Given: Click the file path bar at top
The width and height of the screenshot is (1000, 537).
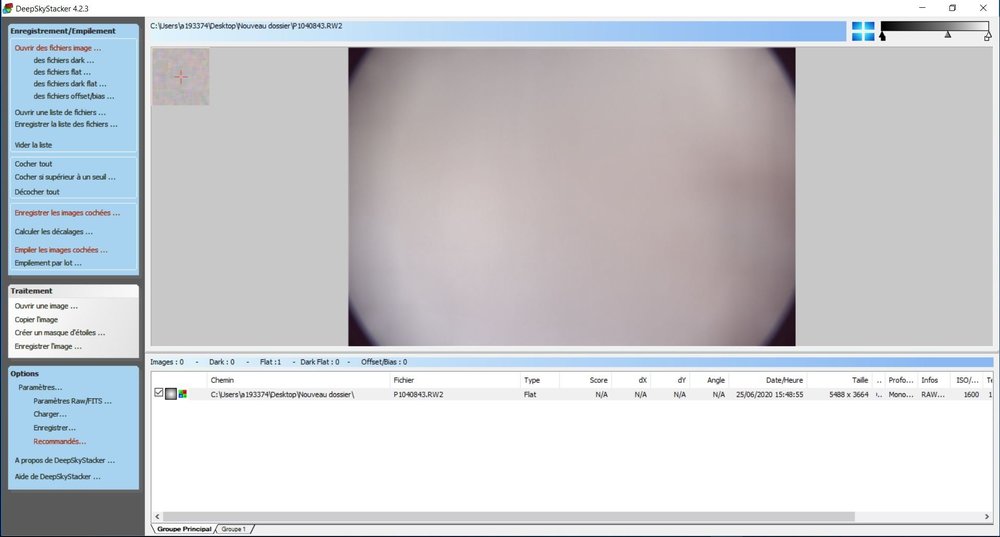Looking at the screenshot, I should [497, 31].
